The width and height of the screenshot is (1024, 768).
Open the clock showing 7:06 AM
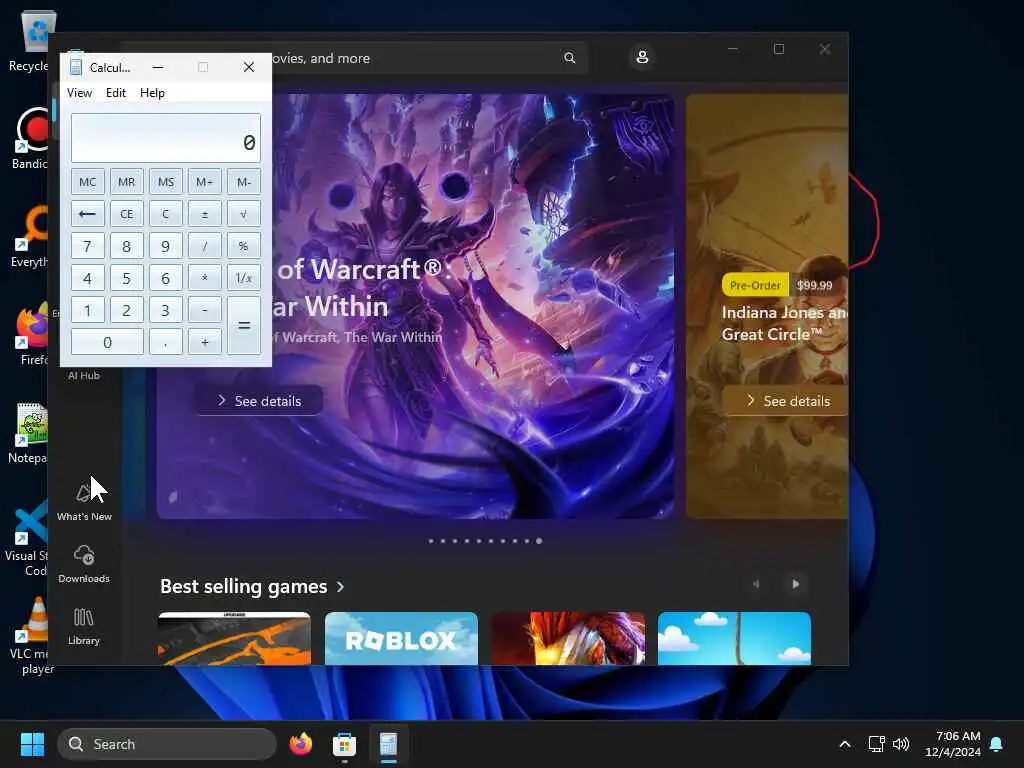point(953,744)
